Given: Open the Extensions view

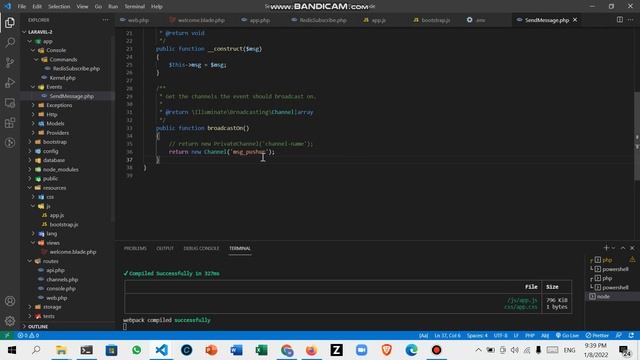Looking at the screenshot, I should (10, 123).
